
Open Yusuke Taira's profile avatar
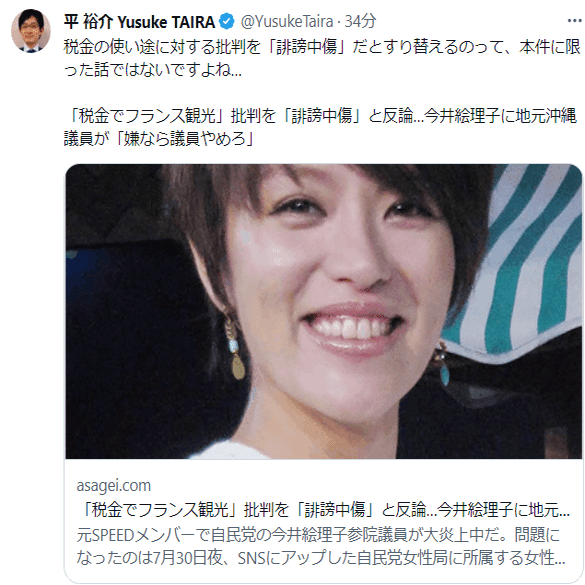pos(31,31)
